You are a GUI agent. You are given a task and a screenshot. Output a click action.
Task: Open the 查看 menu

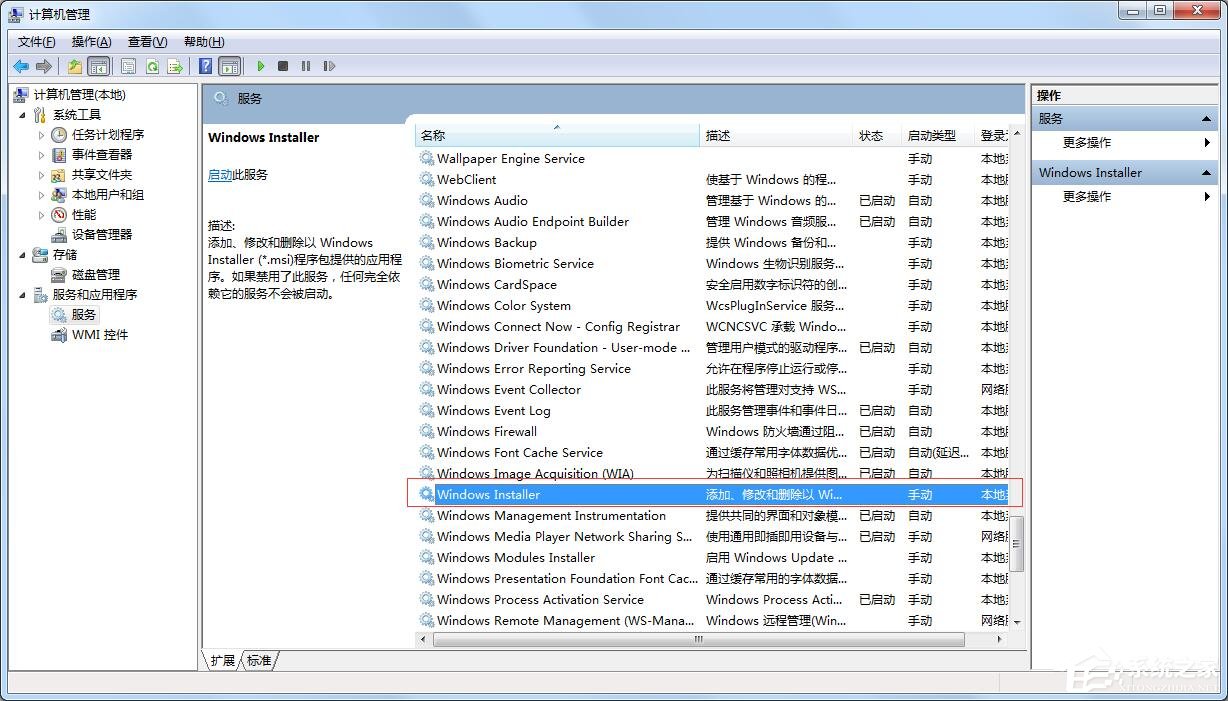tap(145, 41)
